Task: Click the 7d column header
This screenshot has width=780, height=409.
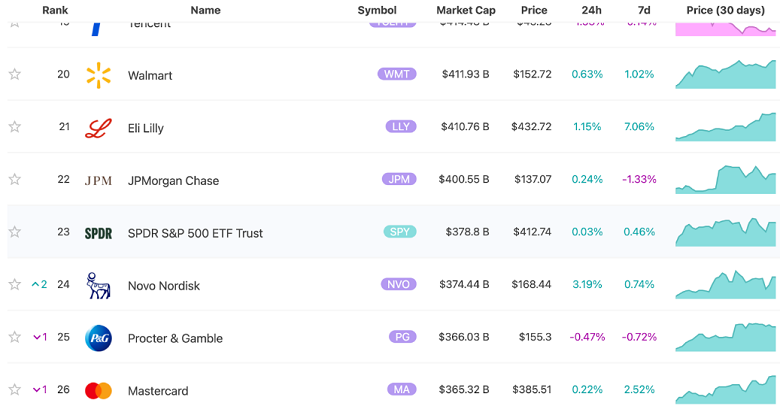Action: pyautogui.click(x=643, y=10)
